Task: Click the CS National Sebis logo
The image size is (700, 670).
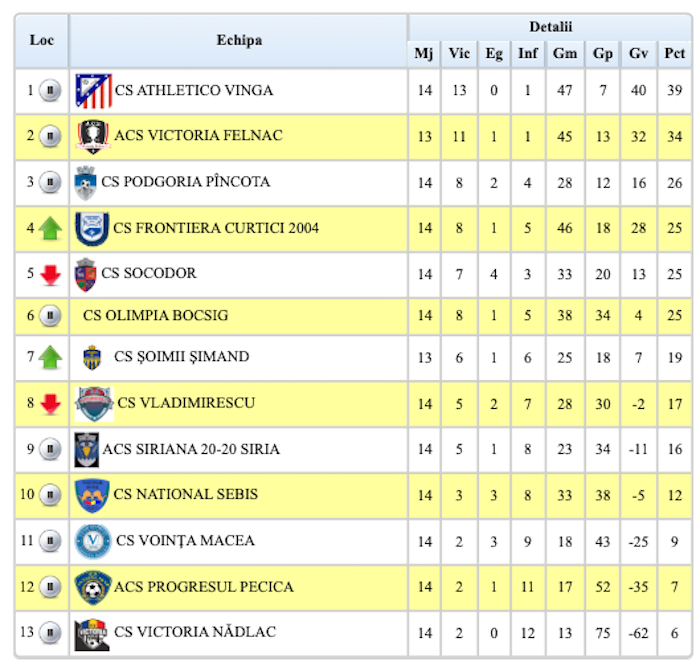Action: pos(92,494)
